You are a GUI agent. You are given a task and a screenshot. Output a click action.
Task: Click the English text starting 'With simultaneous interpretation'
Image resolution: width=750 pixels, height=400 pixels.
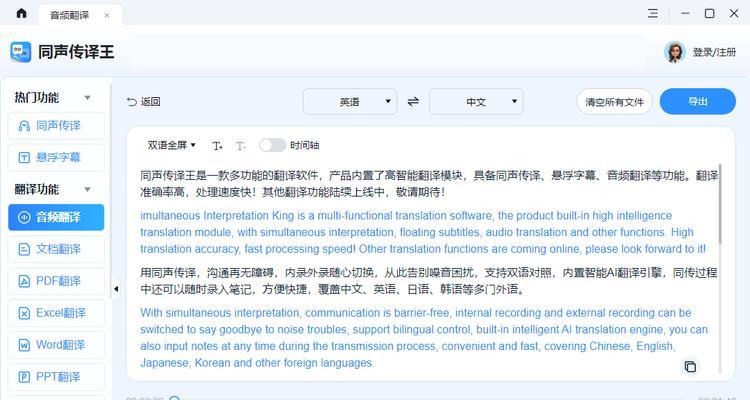coord(424,338)
